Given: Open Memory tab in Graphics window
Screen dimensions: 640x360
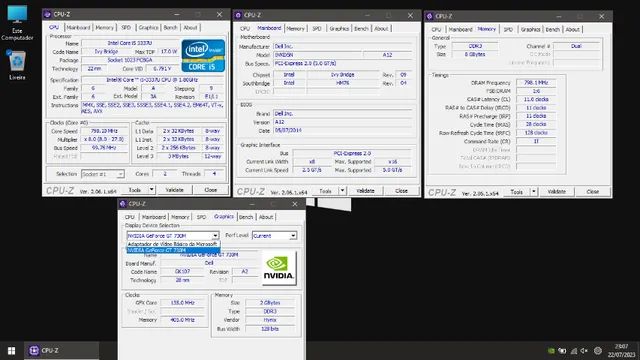Looking at the screenshot, I should coord(180,217).
